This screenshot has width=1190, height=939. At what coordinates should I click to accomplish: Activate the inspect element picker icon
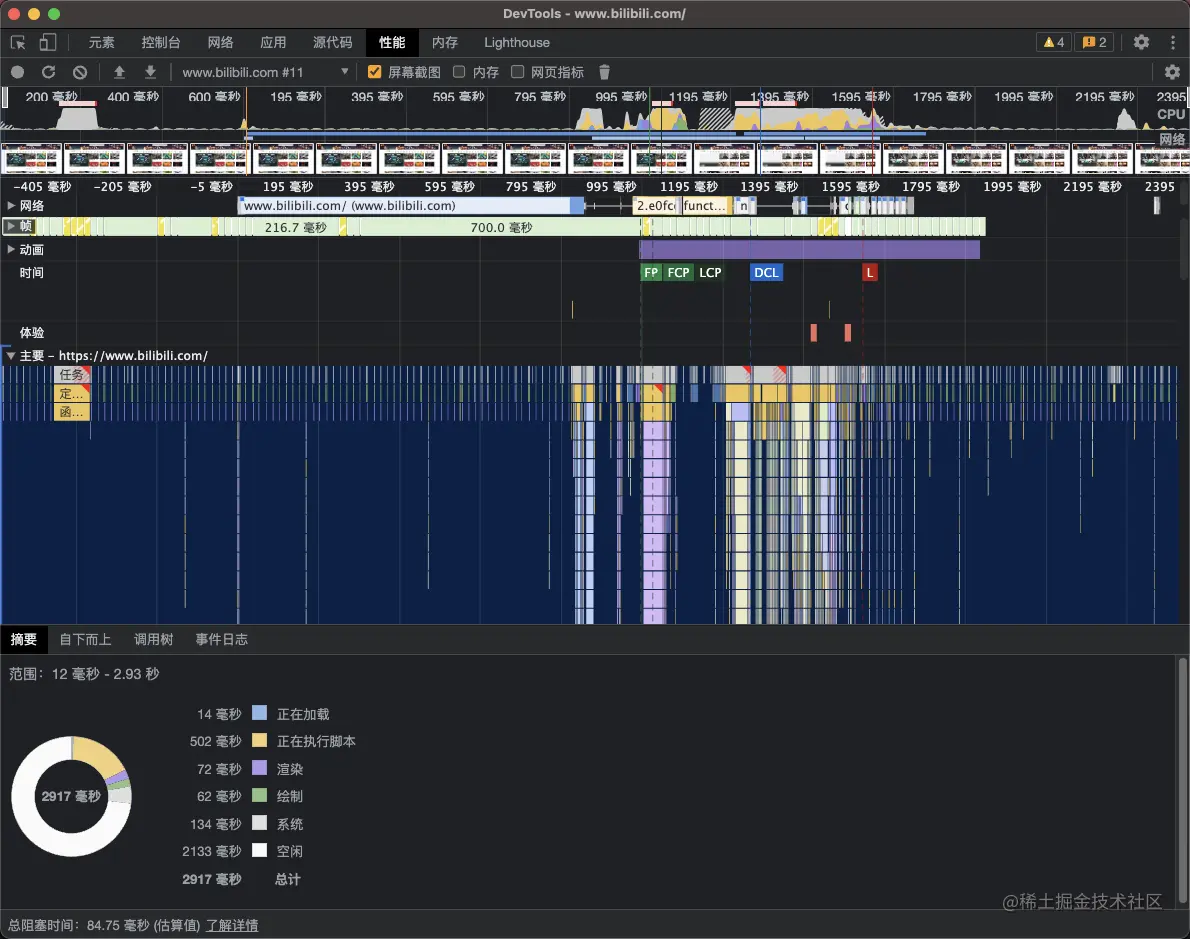pos(18,43)
